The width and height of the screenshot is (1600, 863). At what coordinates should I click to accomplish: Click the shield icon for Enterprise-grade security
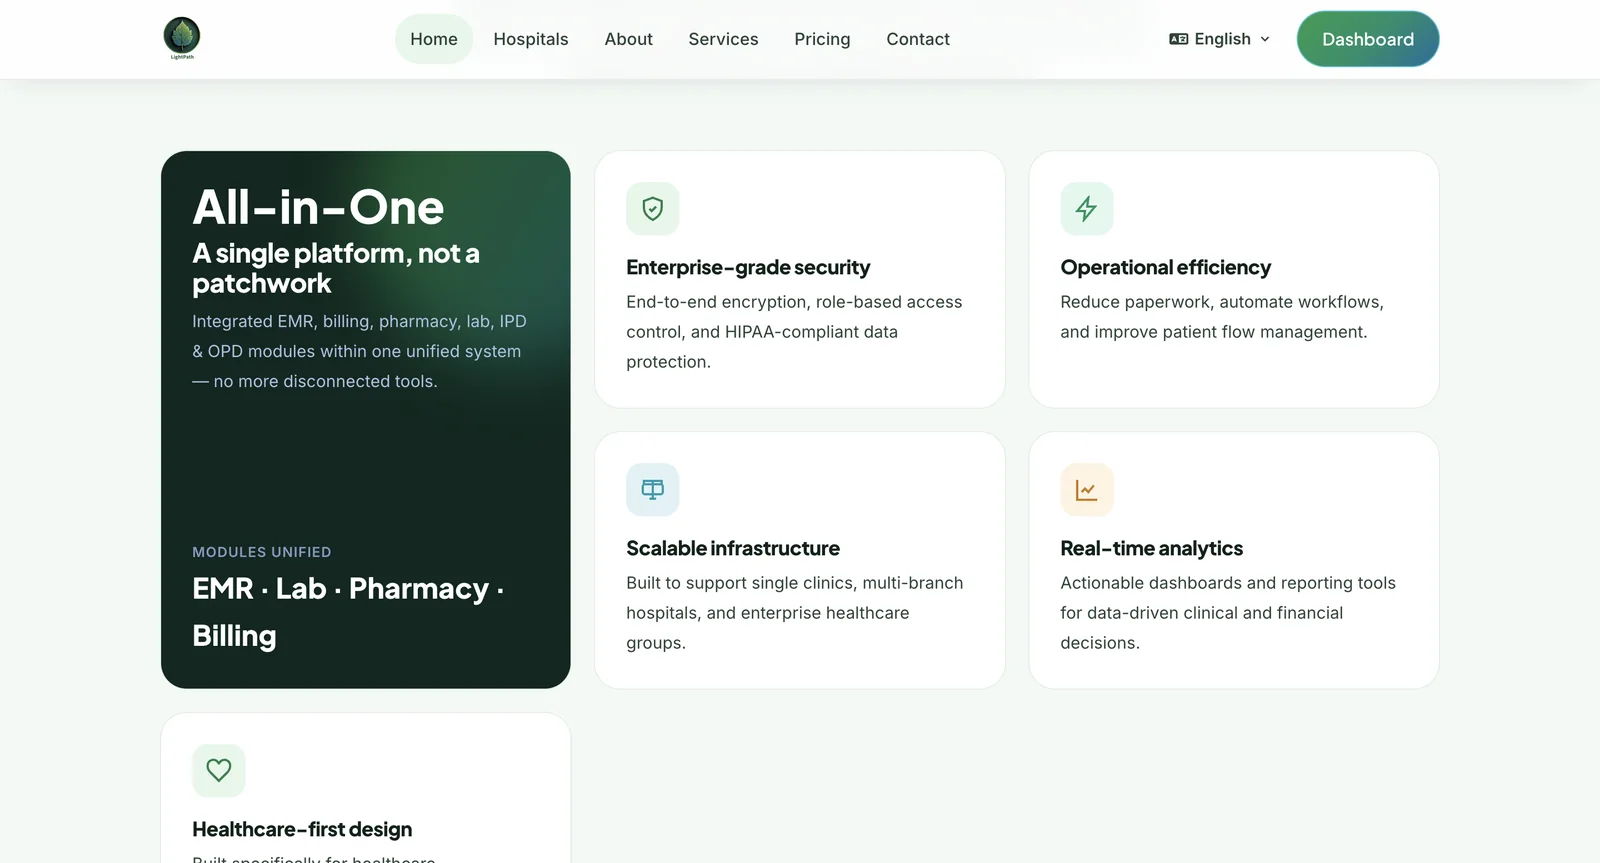(x=653, y=208)
